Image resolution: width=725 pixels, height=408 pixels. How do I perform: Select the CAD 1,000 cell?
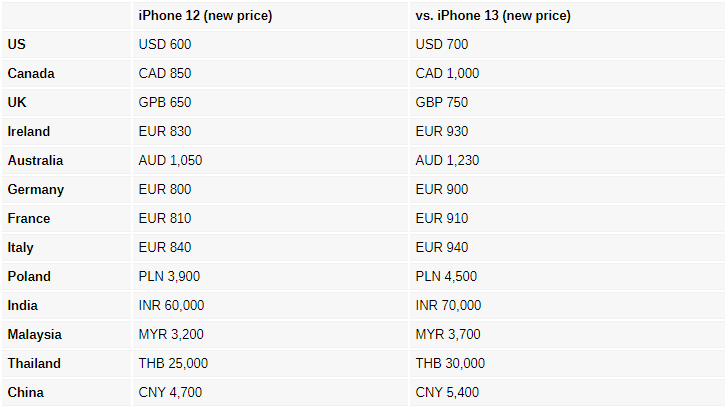tap(447, 74)
